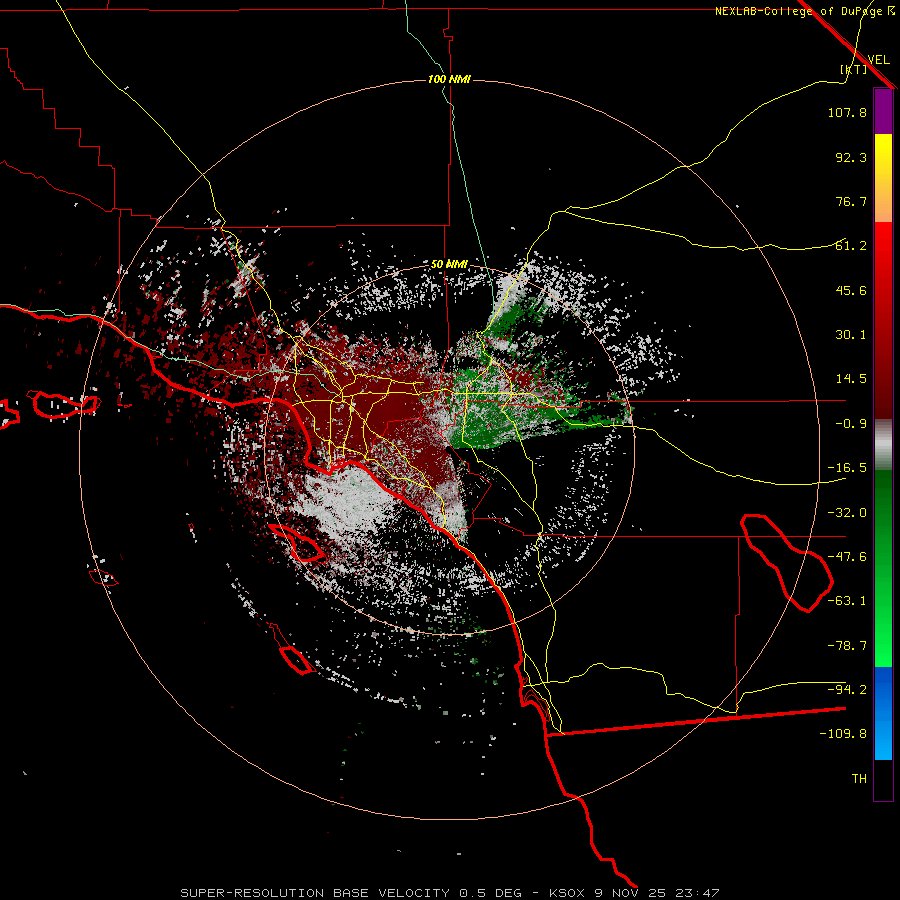Click the 45.6 velocity scale value
Screen dimensions: 900x900
coord(851,290)
